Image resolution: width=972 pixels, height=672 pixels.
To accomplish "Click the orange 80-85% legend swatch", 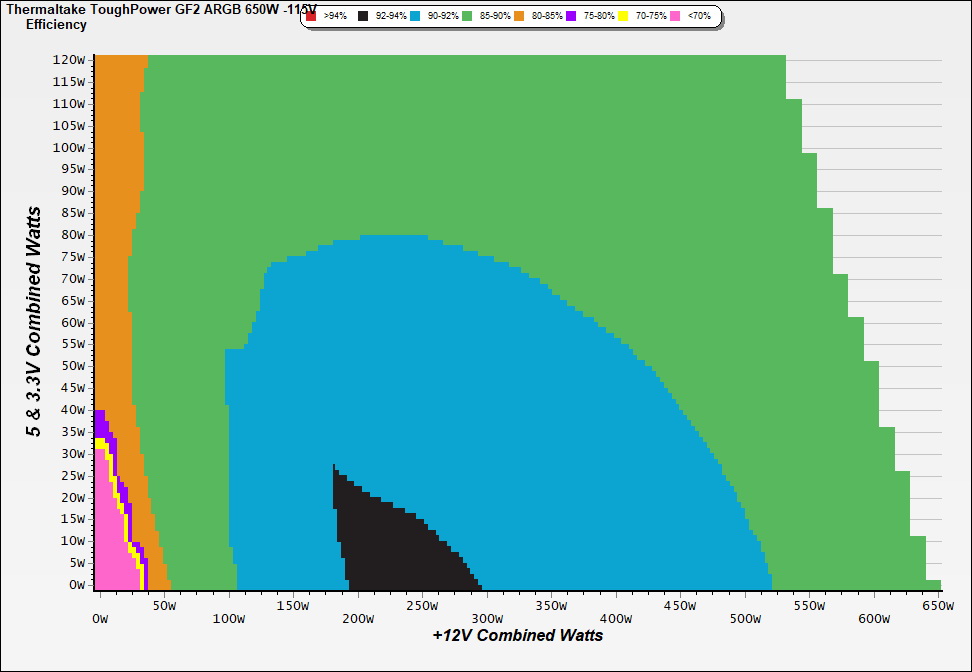I will pos(518,16).
